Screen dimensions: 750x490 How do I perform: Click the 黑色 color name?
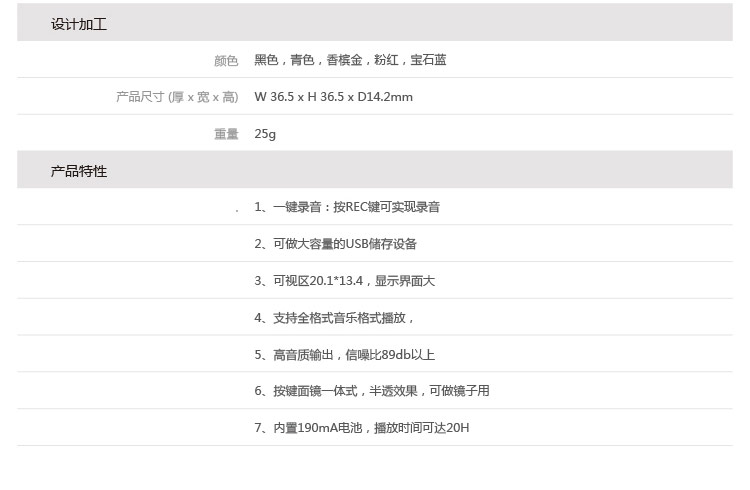click(267, 60)
